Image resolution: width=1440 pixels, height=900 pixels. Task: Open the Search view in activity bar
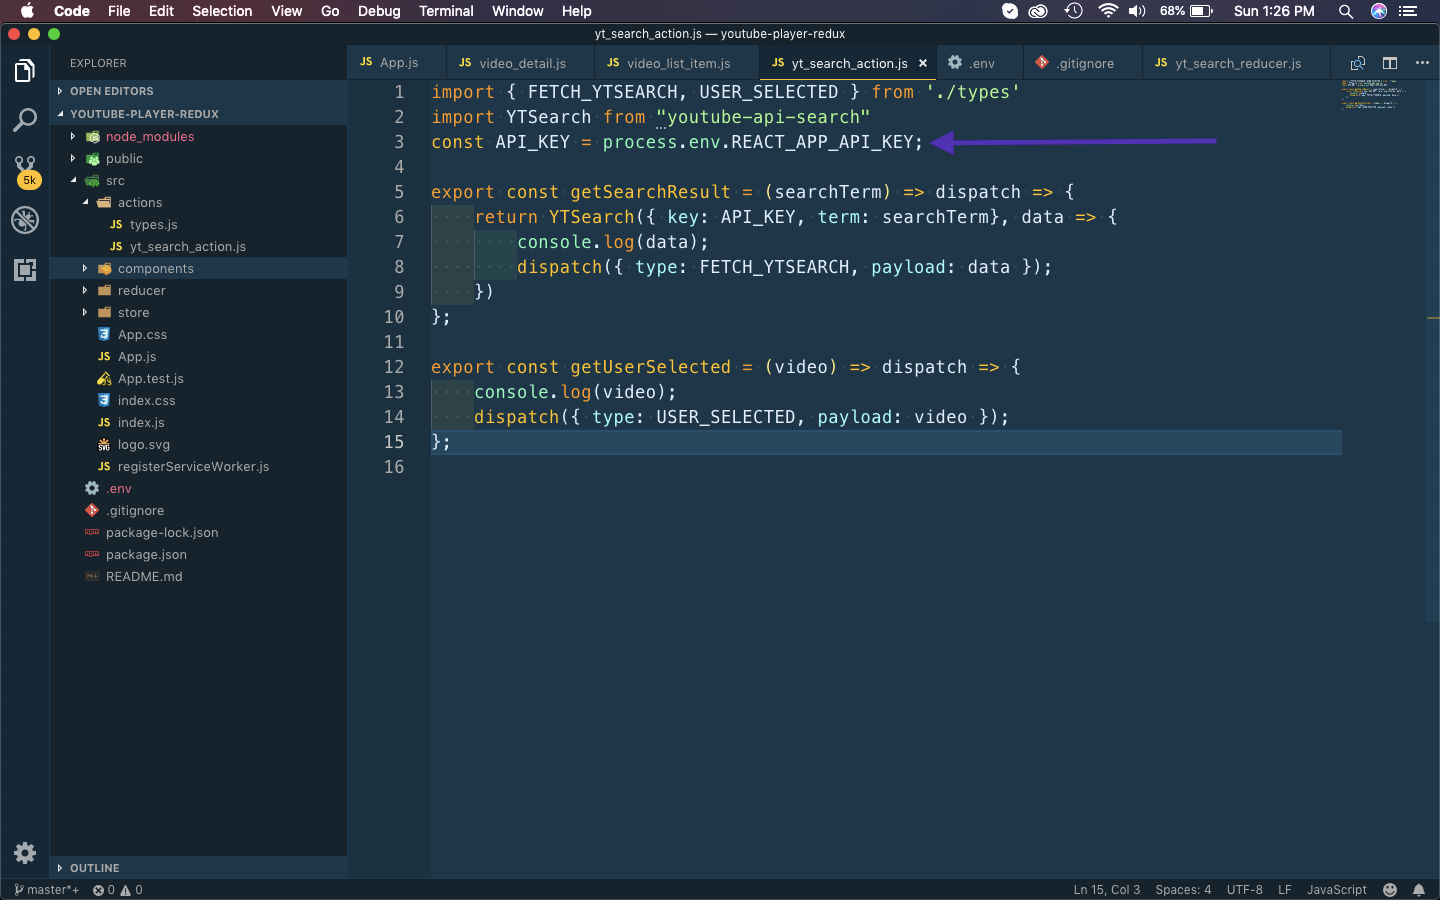25,121
